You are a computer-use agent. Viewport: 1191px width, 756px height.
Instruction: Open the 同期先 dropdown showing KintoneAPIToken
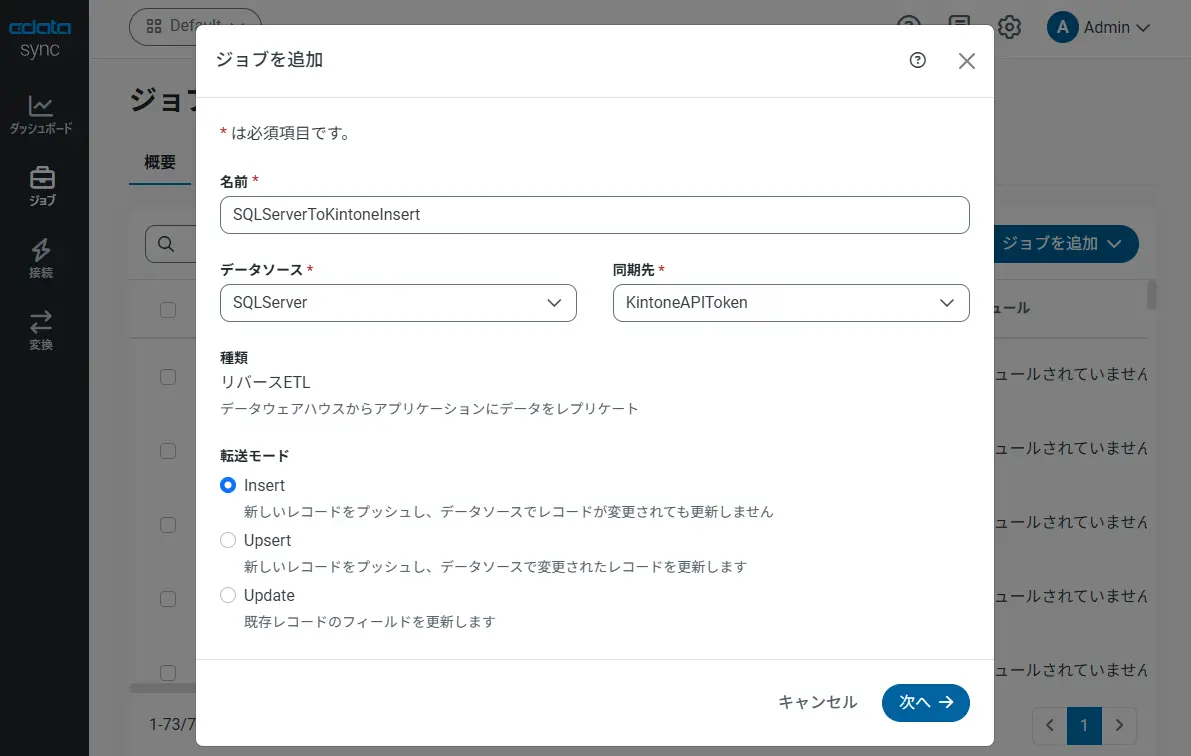tap(790, 303)
